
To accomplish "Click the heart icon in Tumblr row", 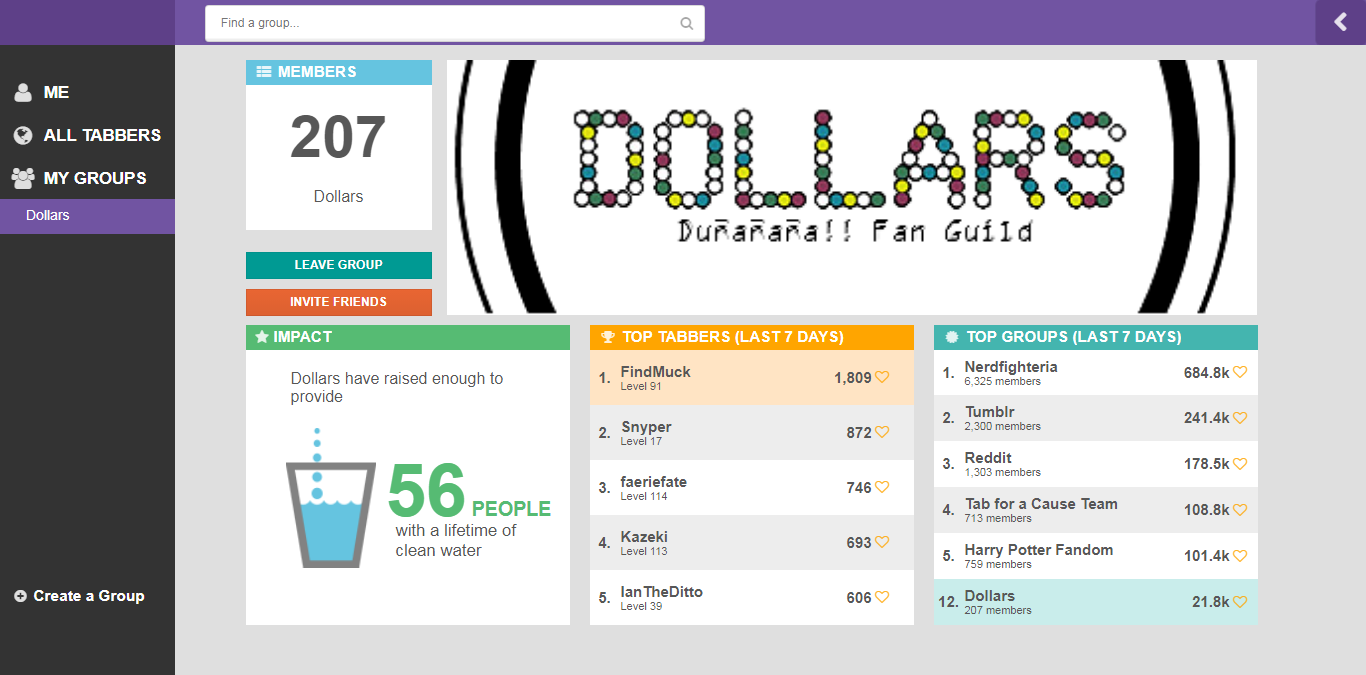I will point(1240,418).
